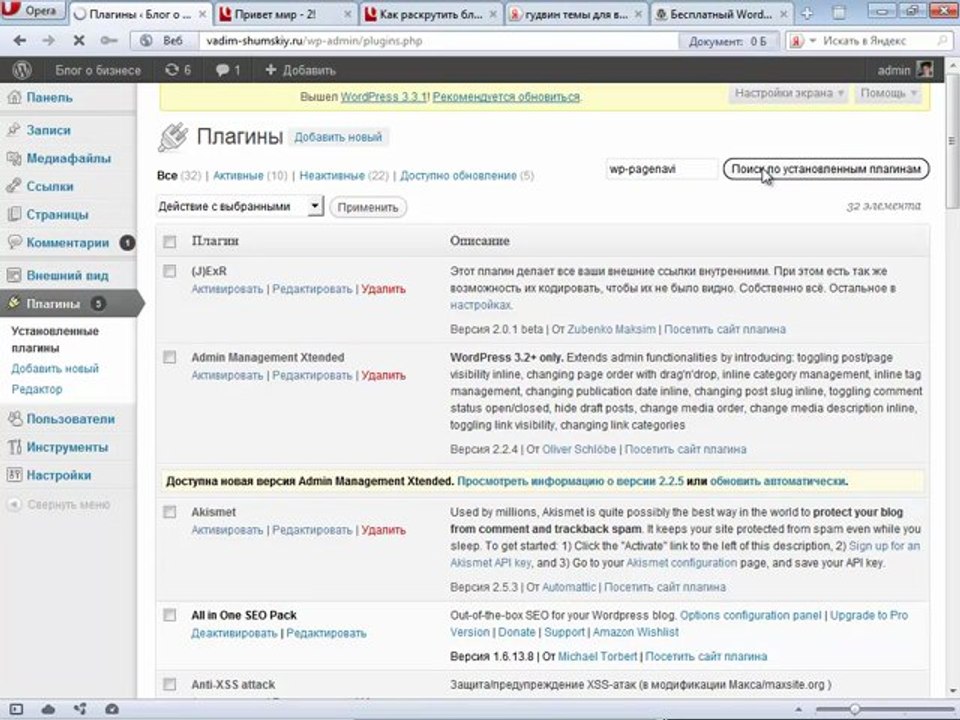Open new tab with plus icon
960x720 pixels.
click(807, 13)
